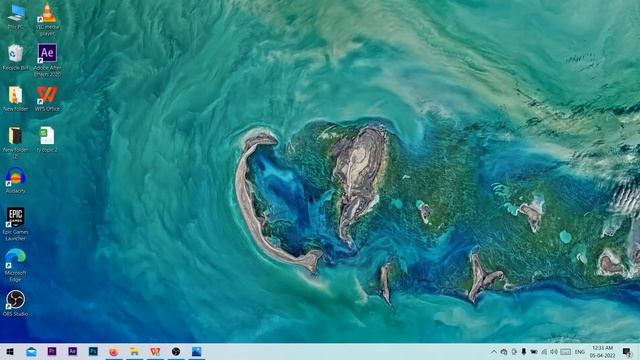Viewport: 640px width, 360px height.
Task: Select the Microsoft Edge desktop shortcut
Action: [16, 265]
